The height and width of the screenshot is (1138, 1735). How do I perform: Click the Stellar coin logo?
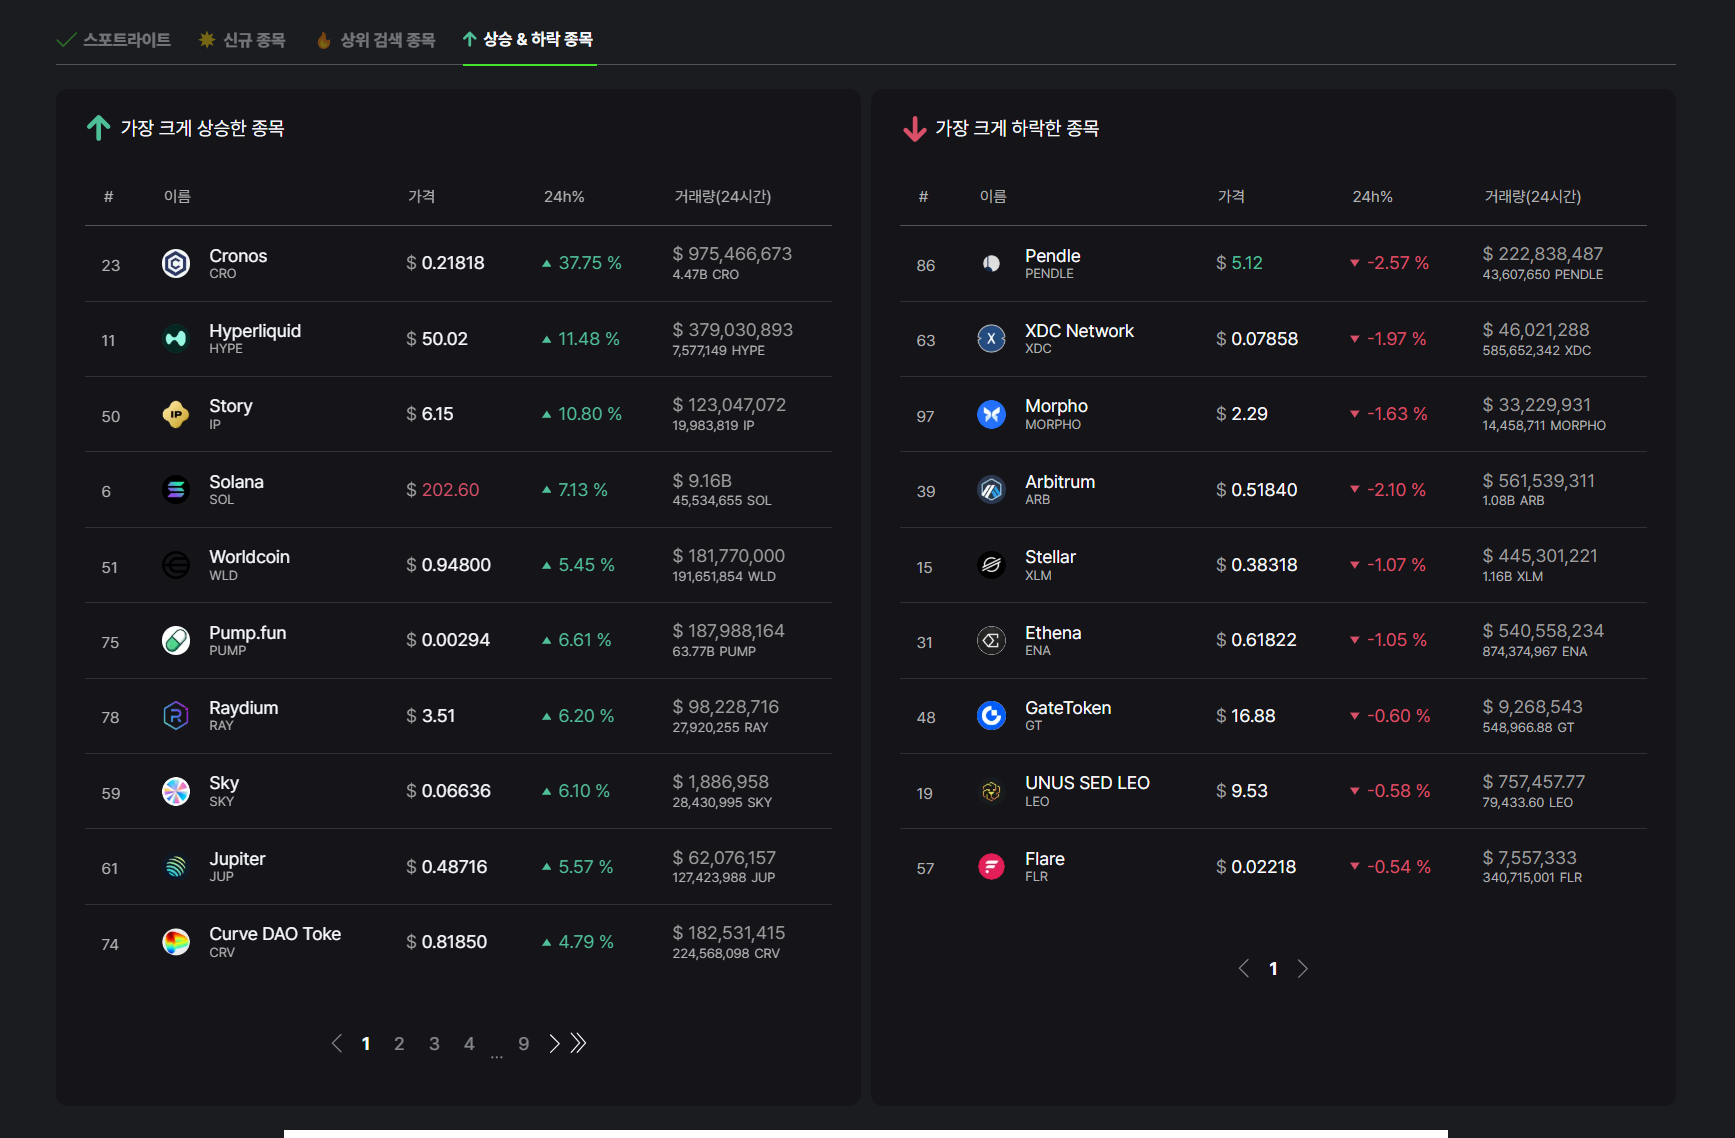(991, 565)
